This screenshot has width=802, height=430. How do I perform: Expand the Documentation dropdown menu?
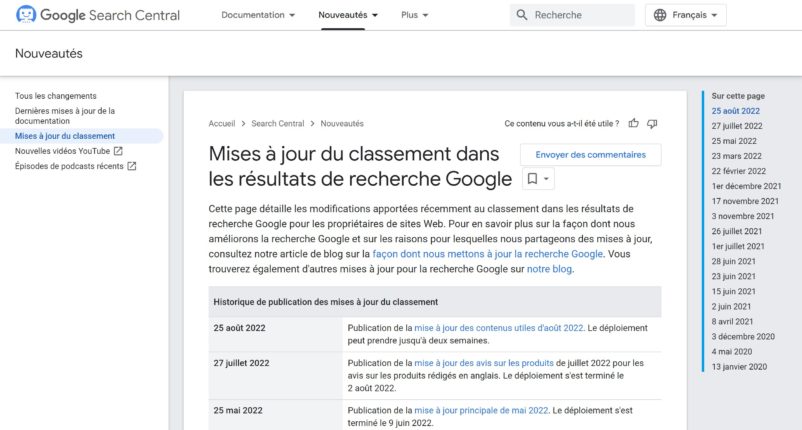click(x=258, y=15)
